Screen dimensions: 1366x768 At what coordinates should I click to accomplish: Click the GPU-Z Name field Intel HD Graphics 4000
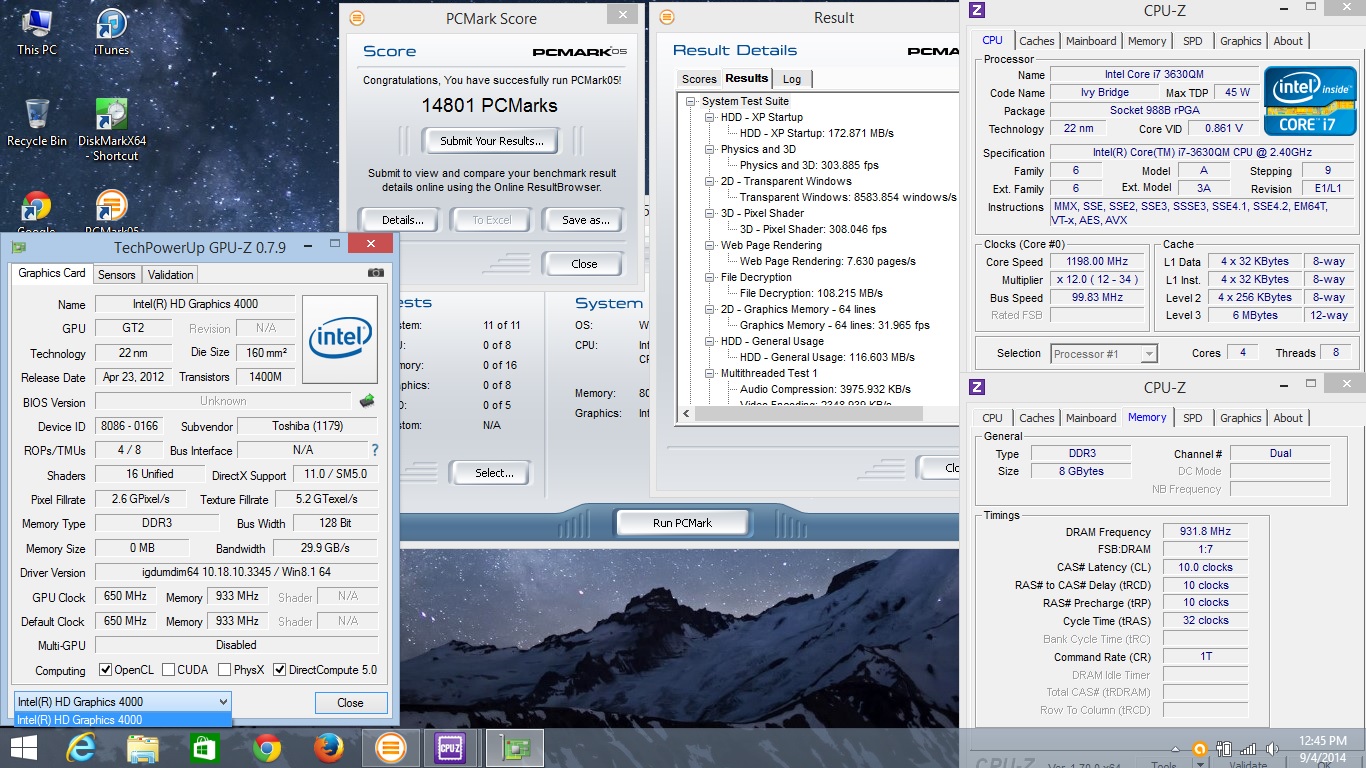195,304
